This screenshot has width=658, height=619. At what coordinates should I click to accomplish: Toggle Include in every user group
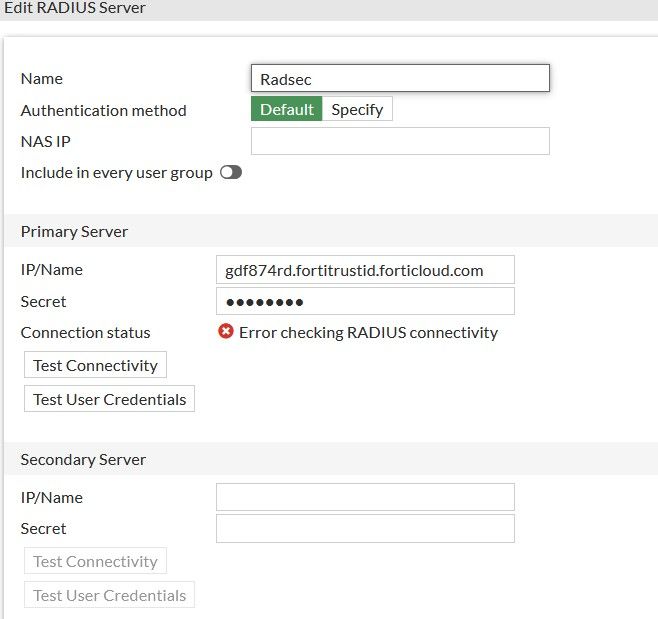click(x=231, y=172)
